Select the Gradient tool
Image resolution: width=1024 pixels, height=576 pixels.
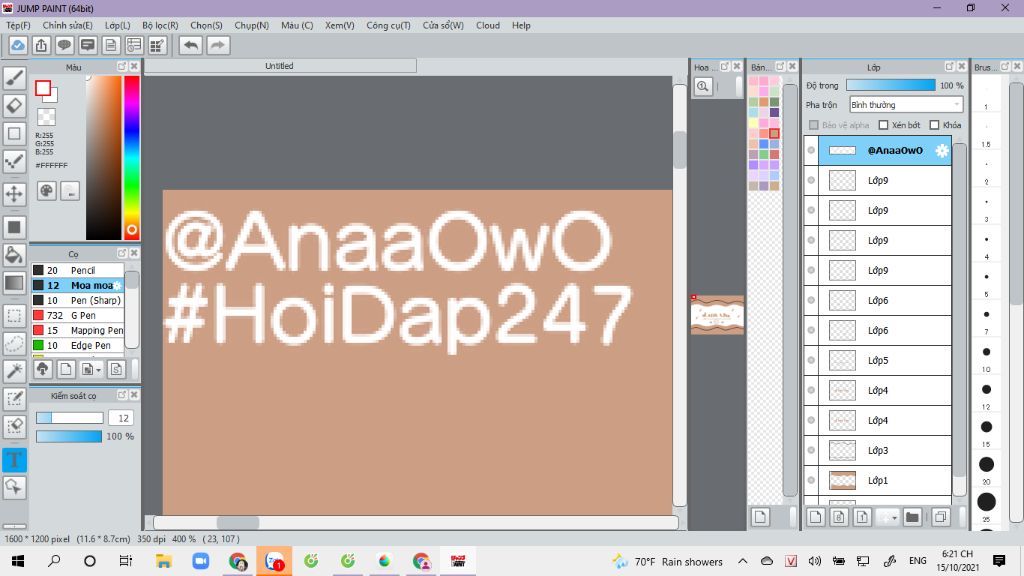coord(14,283)
